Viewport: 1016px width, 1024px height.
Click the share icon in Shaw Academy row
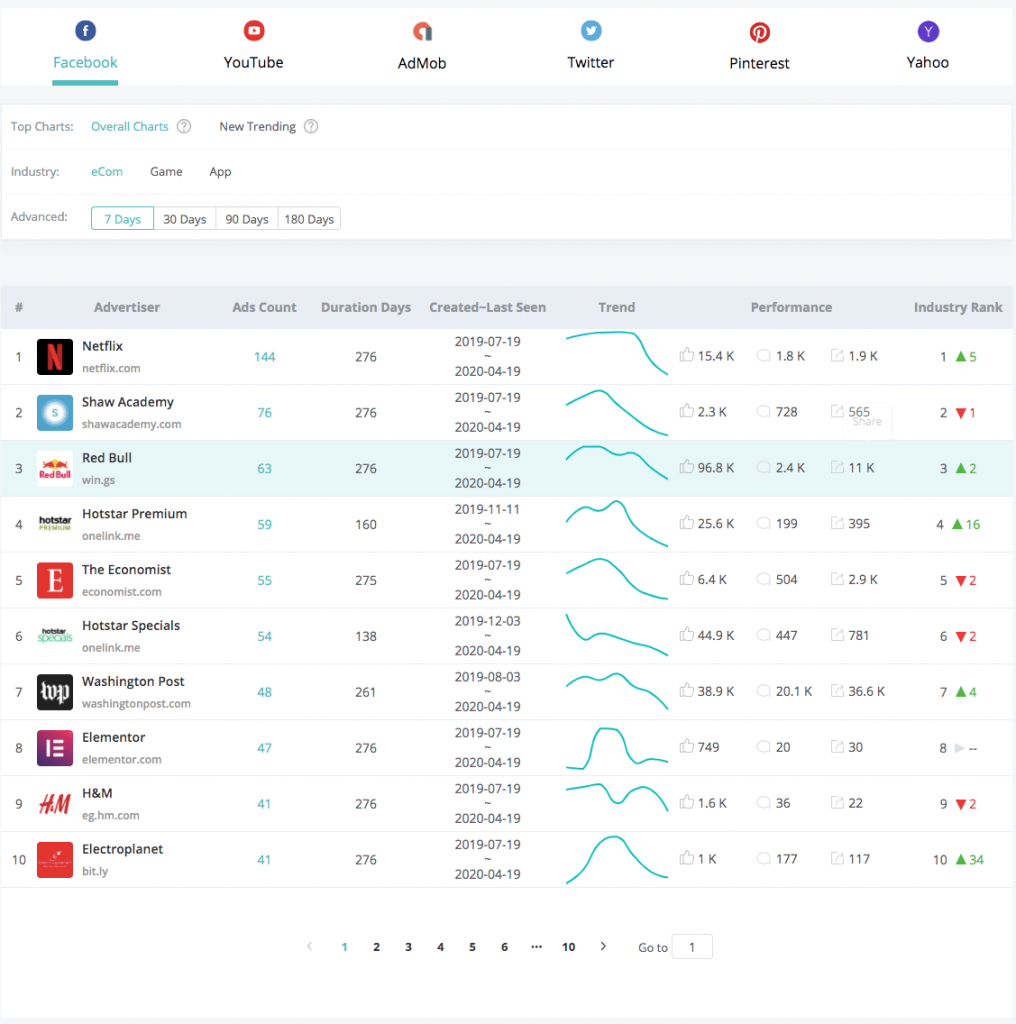coord(837,411)
